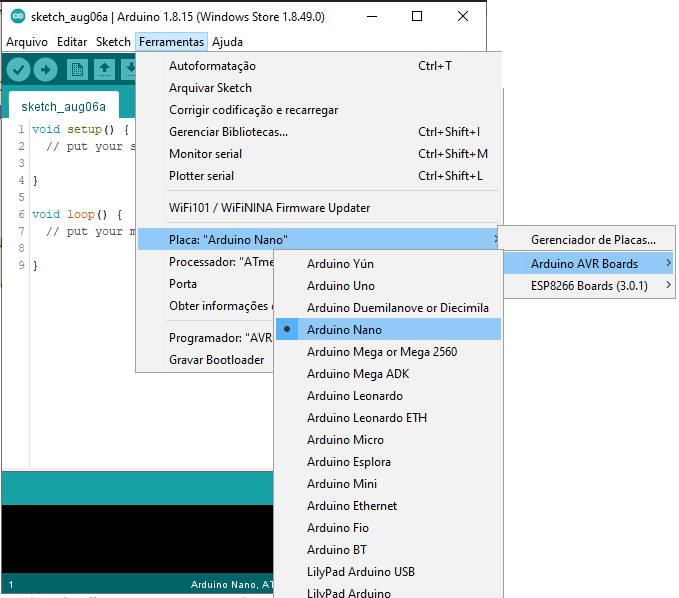
Task: Click the Verify checkmark toolbar icon
Action: pos(18,69)
